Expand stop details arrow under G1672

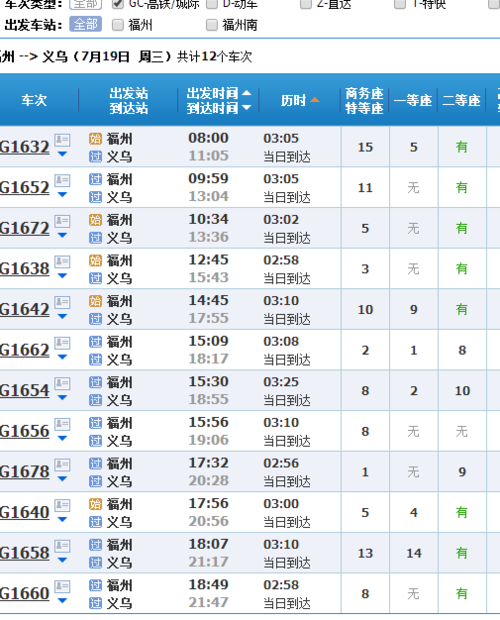(x=62, y=235)
